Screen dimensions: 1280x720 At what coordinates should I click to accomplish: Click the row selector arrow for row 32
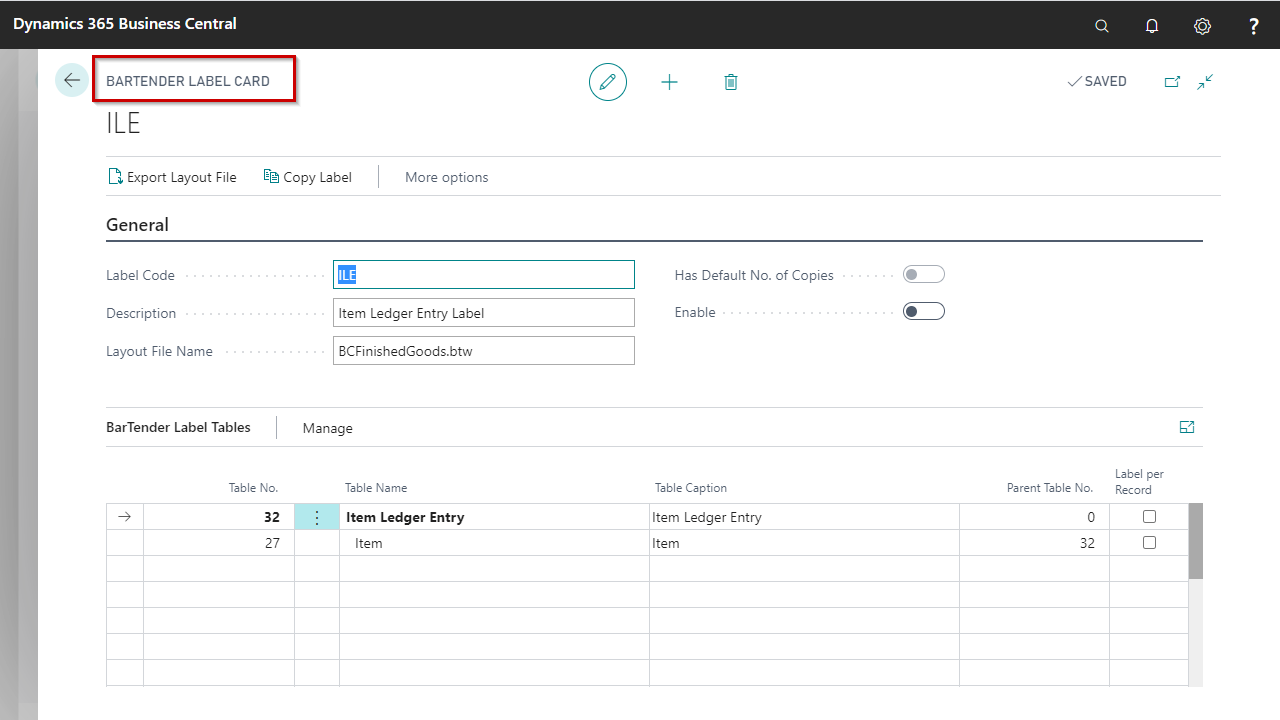125,517
